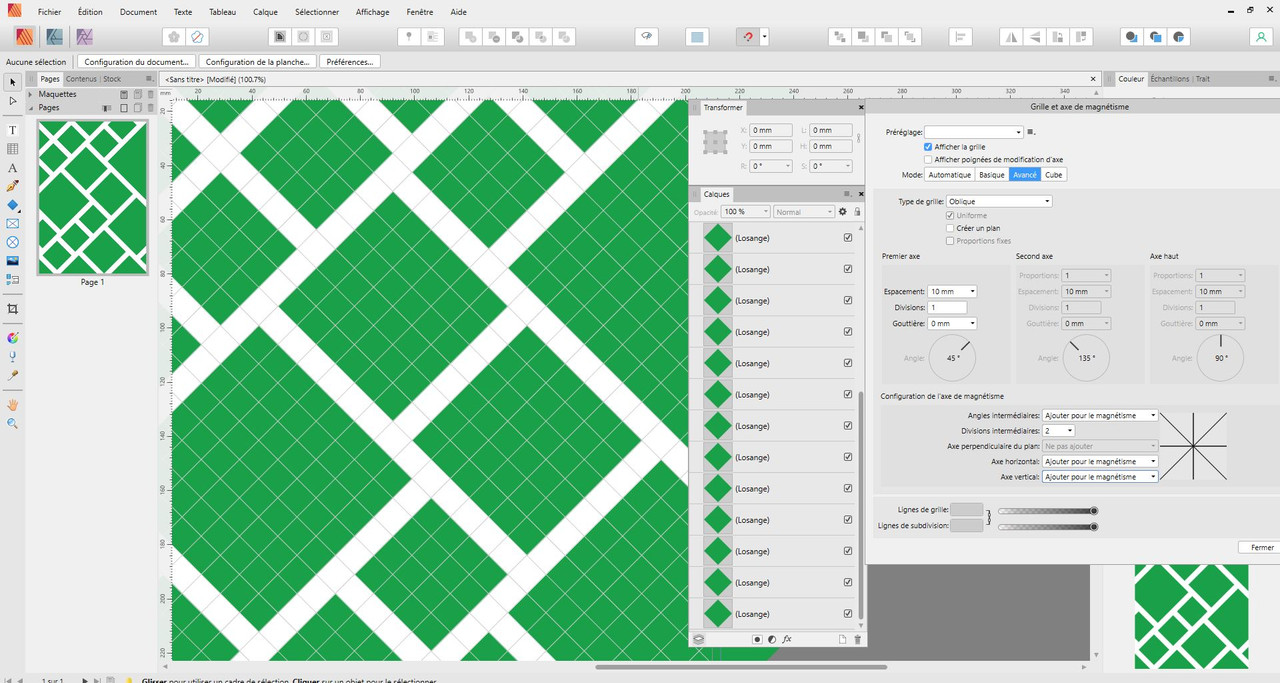Open Axe horizontal dropdown

(1100, 461)
